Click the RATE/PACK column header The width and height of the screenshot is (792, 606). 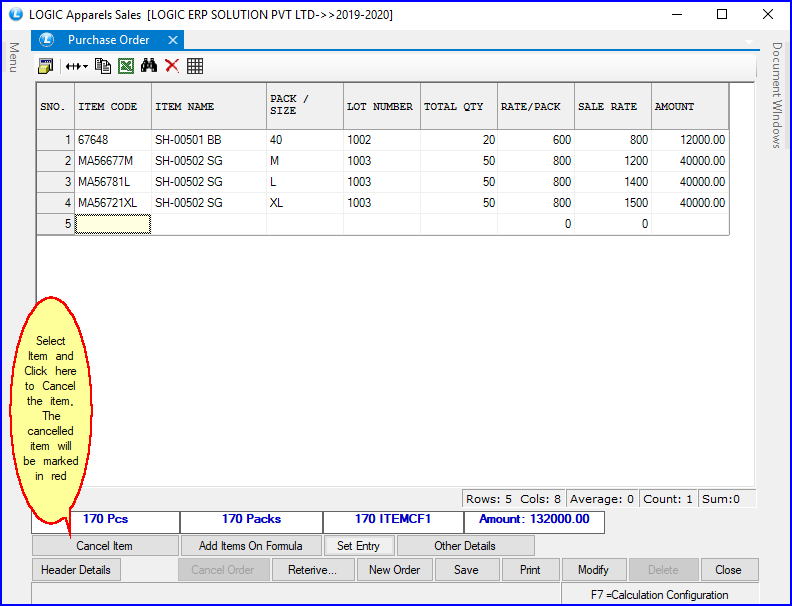point(536,107)
